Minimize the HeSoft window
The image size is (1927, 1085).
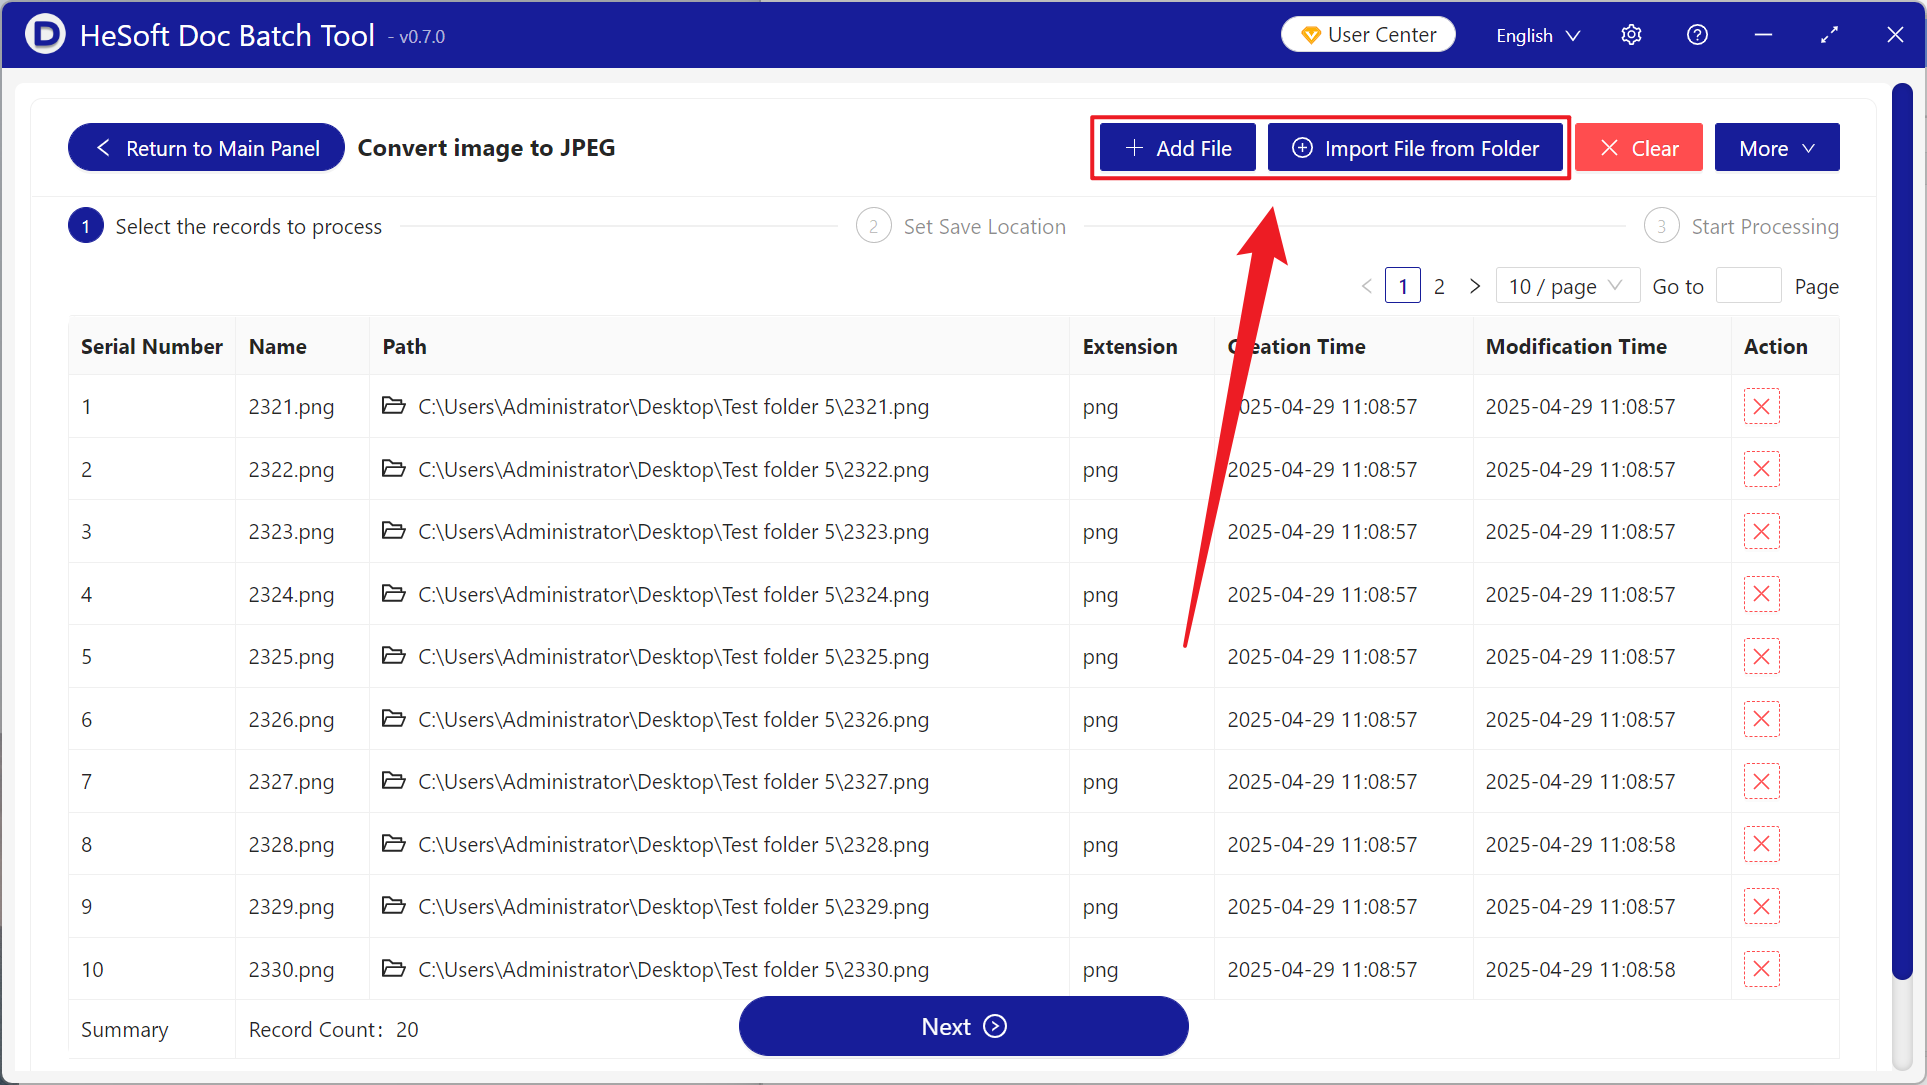click(x=1763, y=35)
